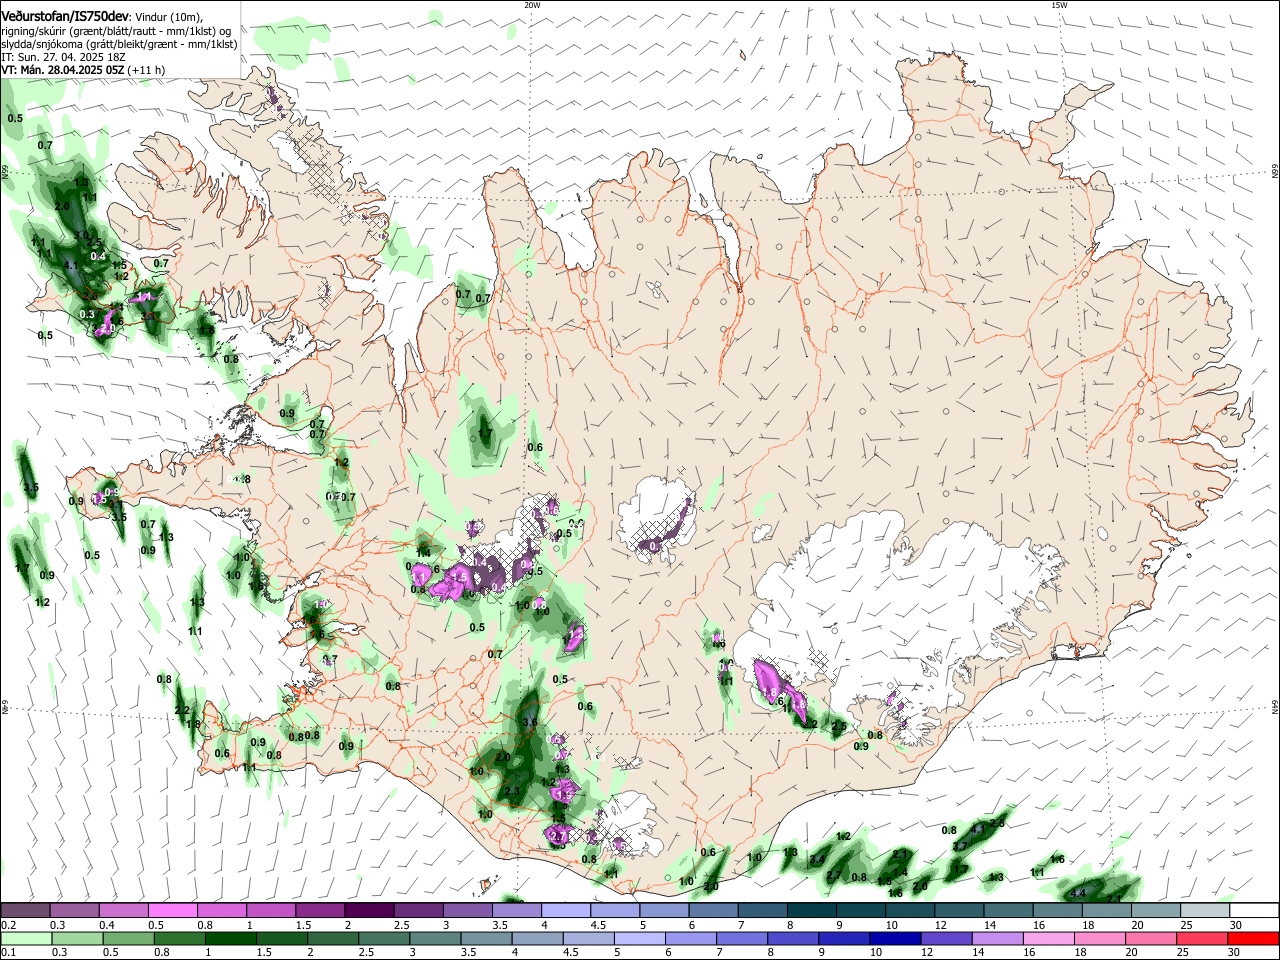This screenshot has height=960, width=1280.
Task: Choose the rain-scale swatch labeled 0.8
Action: [179, 939]
